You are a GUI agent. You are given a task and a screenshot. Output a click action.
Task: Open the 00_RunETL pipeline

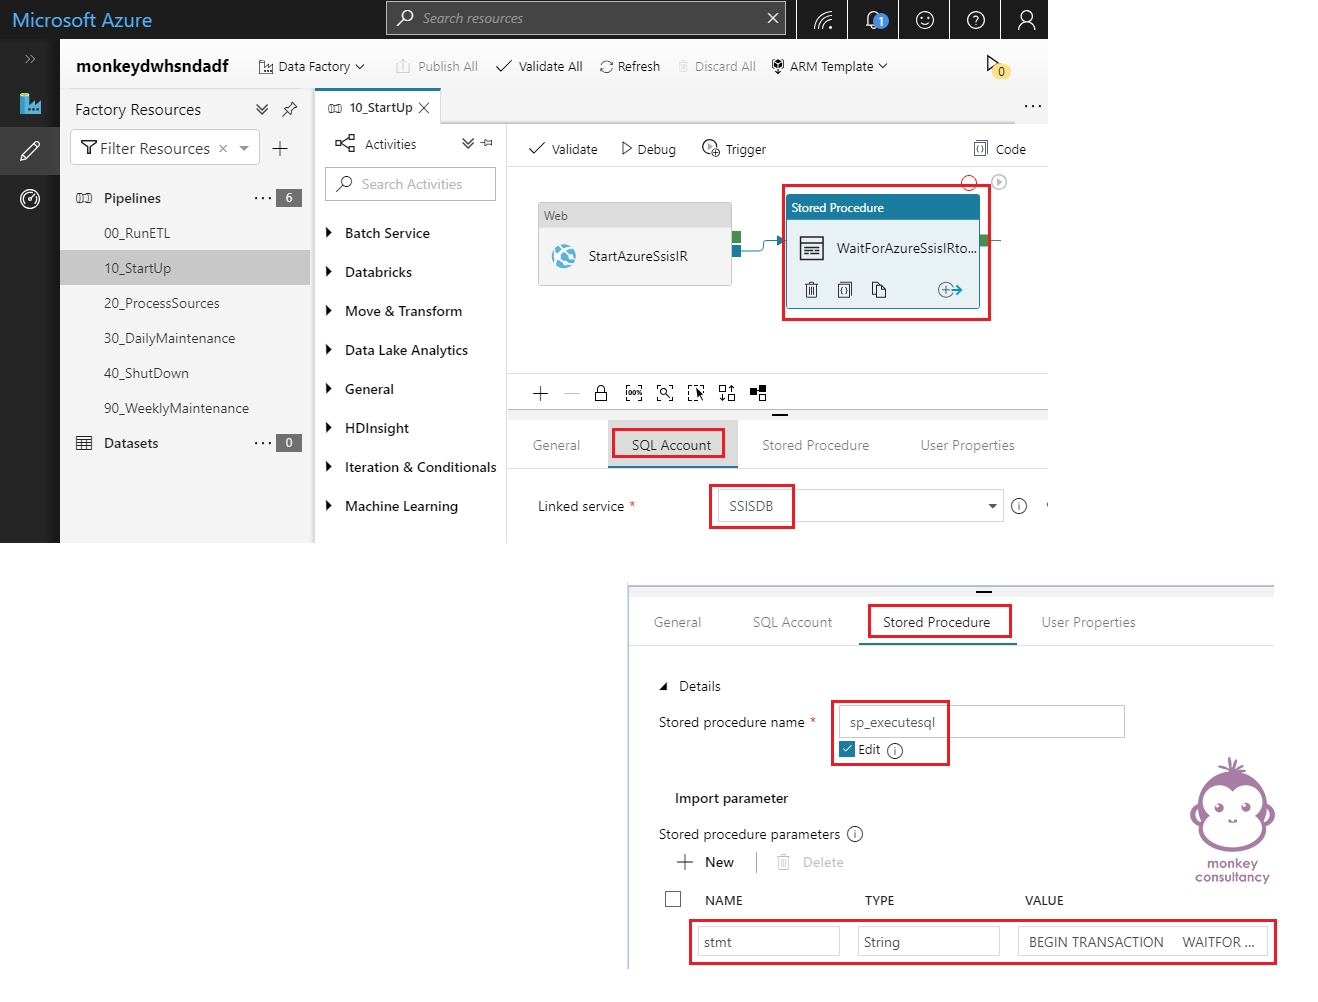coord(137,233)
